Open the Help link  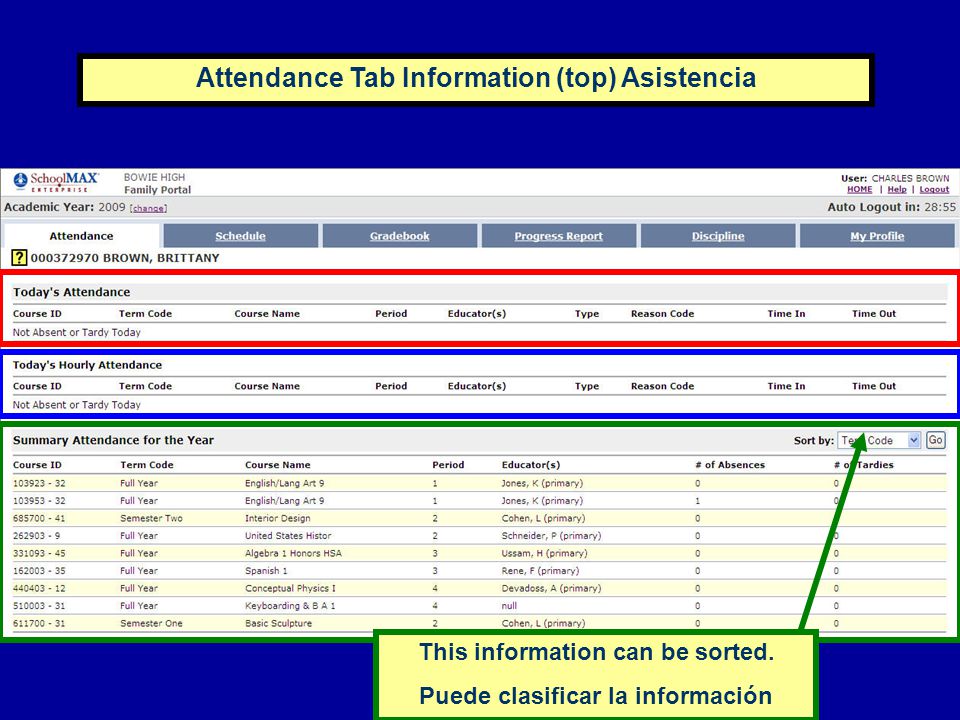tap(897, 190)
